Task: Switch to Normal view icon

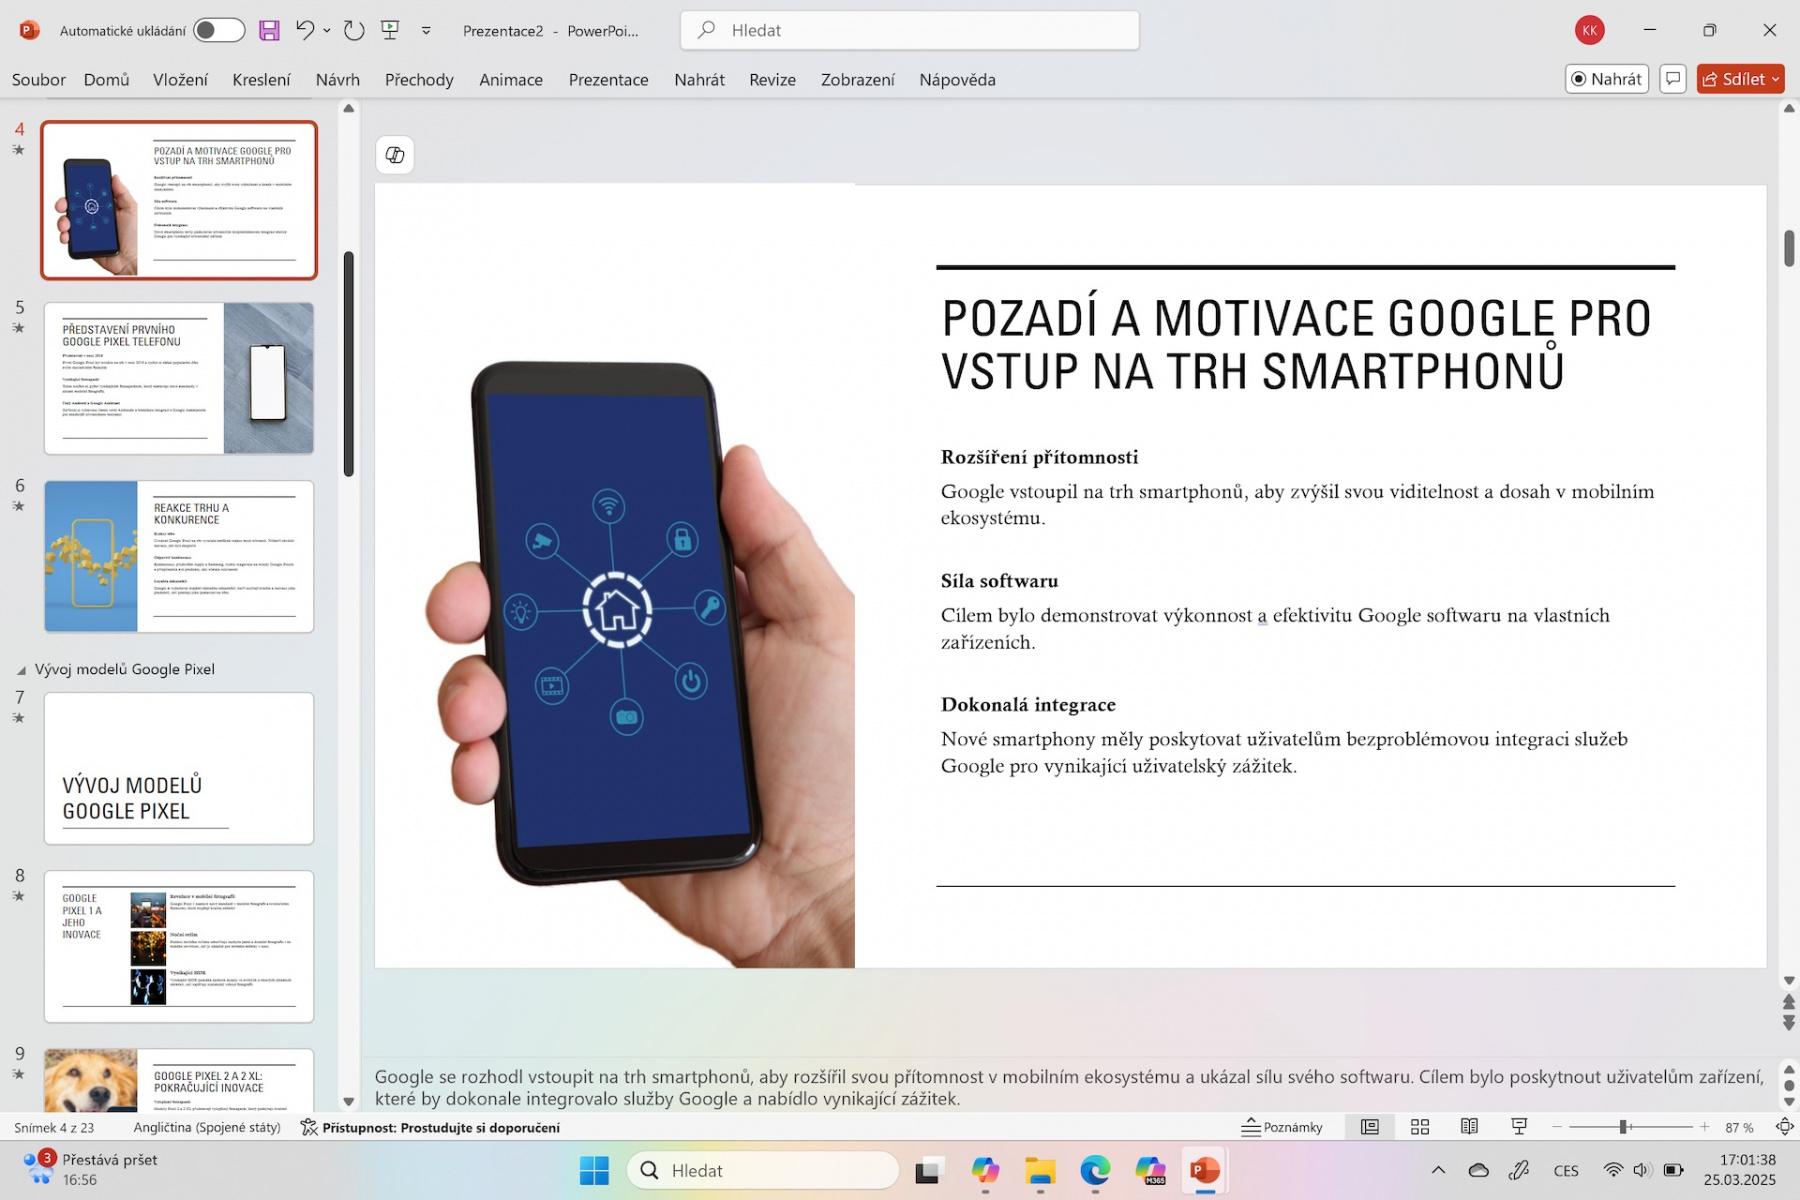Action: pos(1370,1127)
